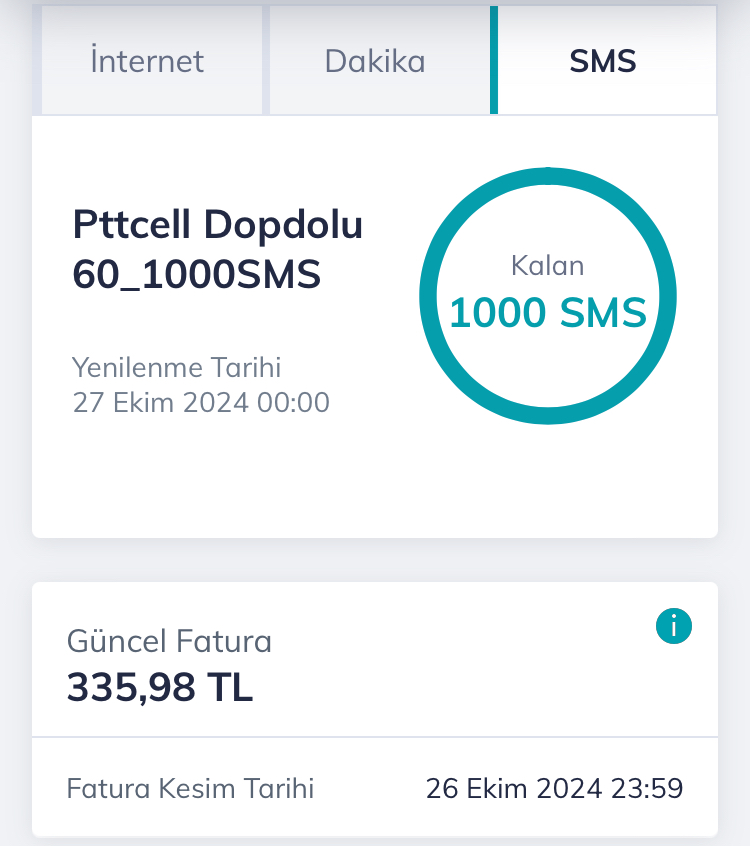Image resolution: width=750 pixels, height=846 pixels.
Task: Tap the teal active tab indicator bar
Action: [x=494, y=60]
